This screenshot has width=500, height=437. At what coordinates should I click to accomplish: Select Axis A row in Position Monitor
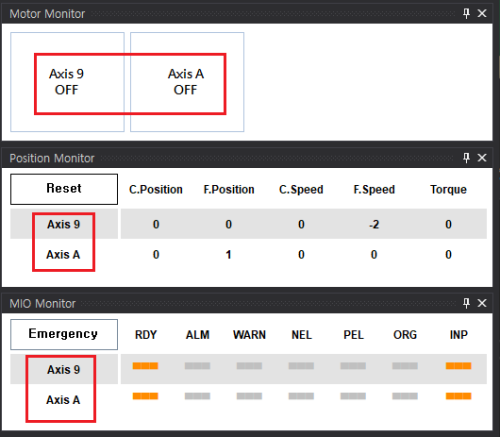coord(248,254)
